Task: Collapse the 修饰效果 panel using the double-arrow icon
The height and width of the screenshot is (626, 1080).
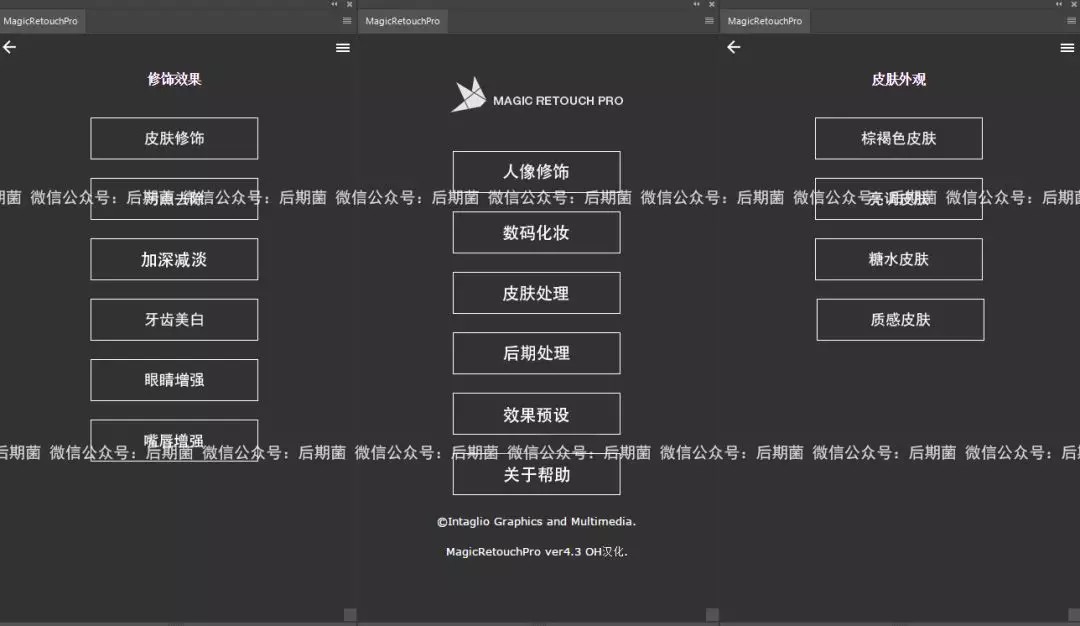Action: pos(335,4)
